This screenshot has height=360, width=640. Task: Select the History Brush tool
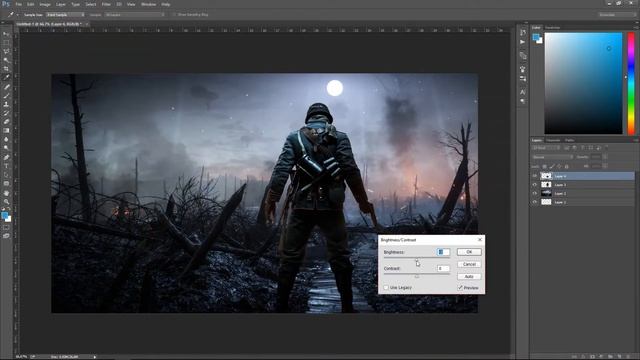pyautogui.click(x=6, y=113)
